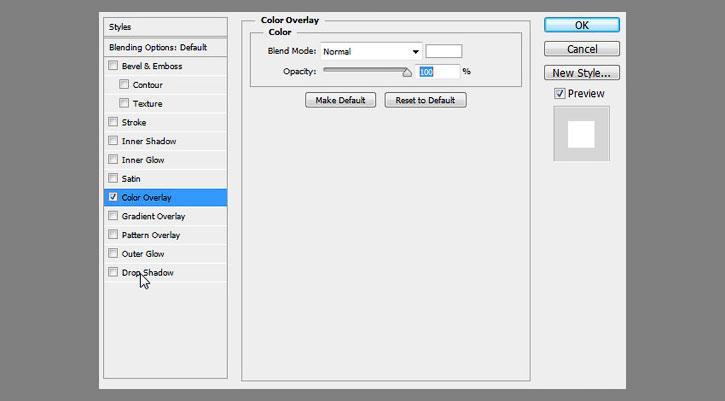Select the Inner Glow style label
This screenshot has height=401, width=725.
pyautogui.click(x=143, y=160)
